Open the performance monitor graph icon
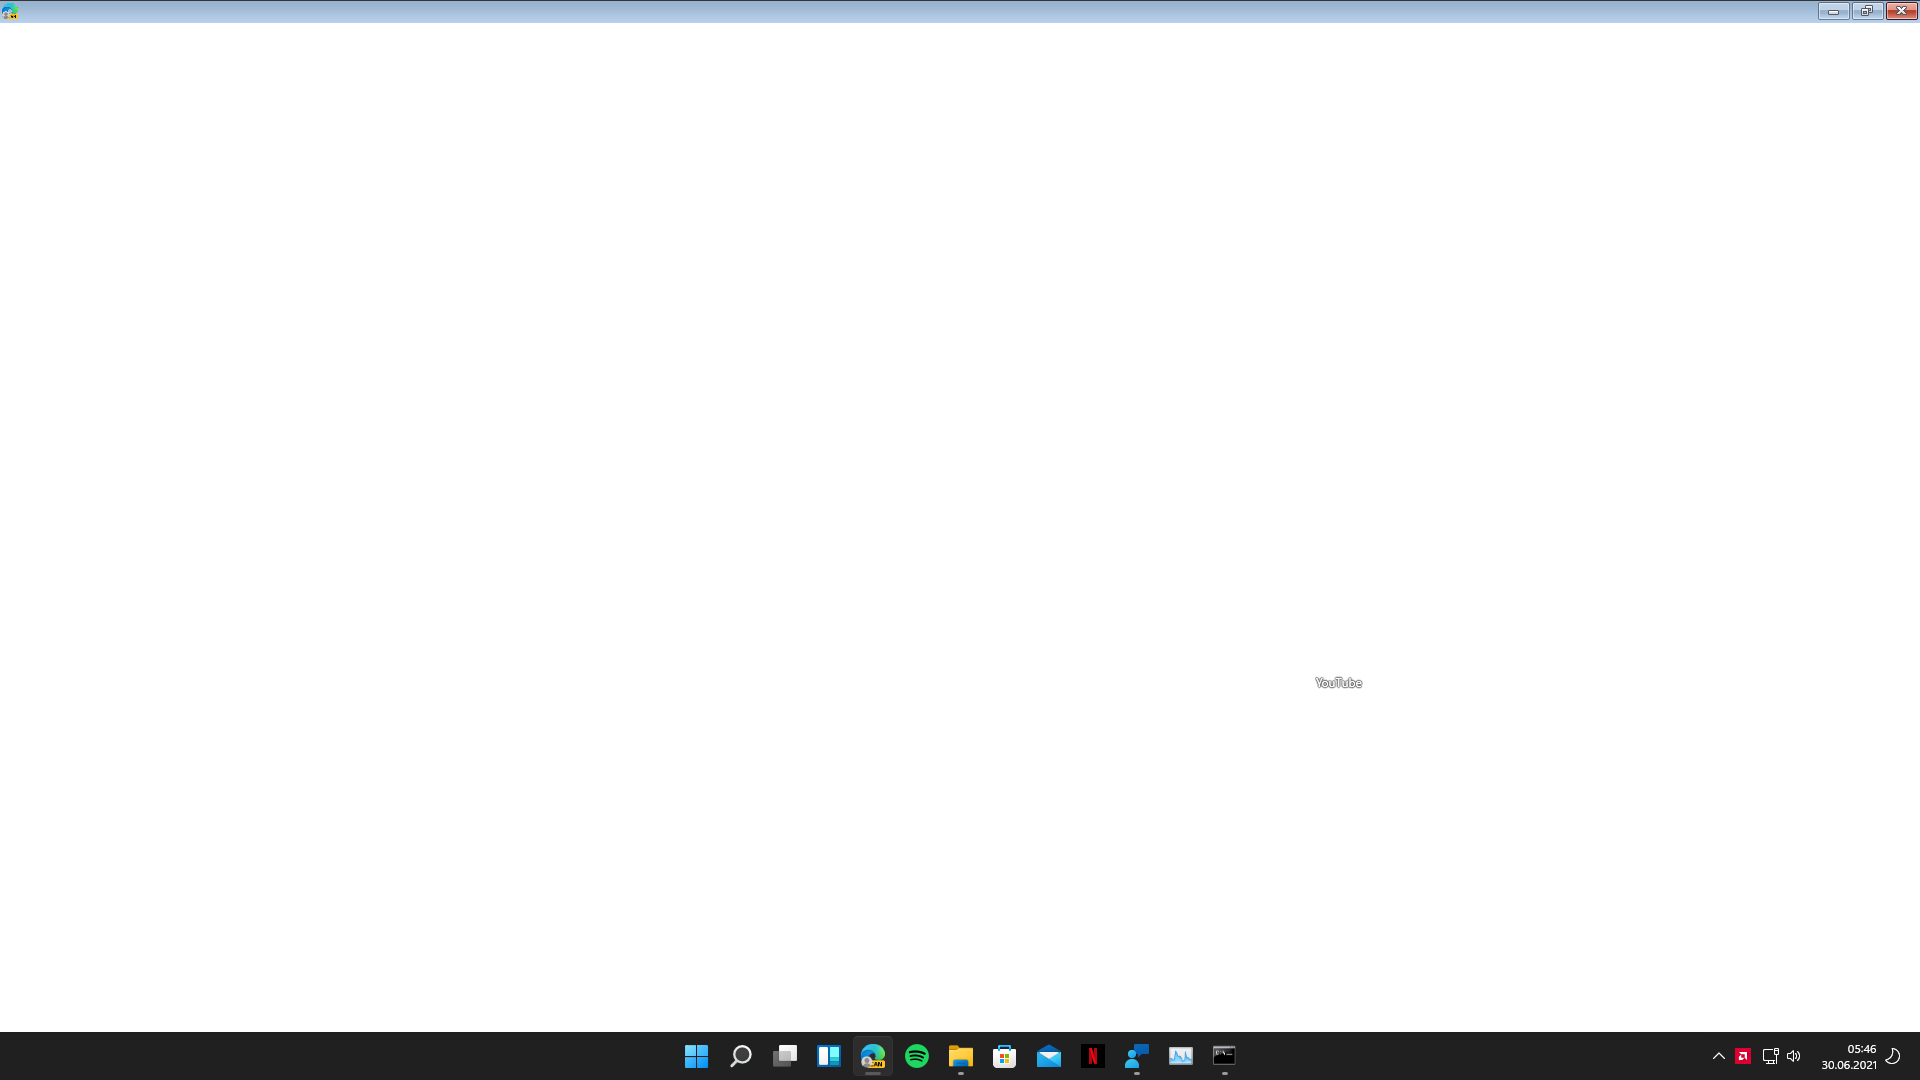 1181,1056
